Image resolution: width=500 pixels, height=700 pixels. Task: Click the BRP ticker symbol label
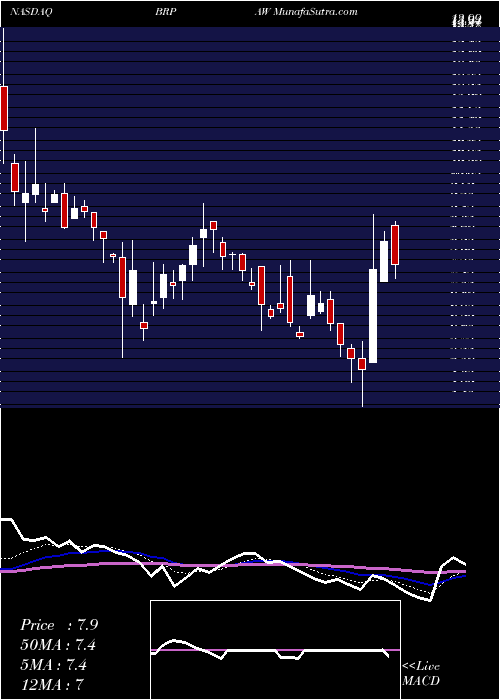pos(166,12)
